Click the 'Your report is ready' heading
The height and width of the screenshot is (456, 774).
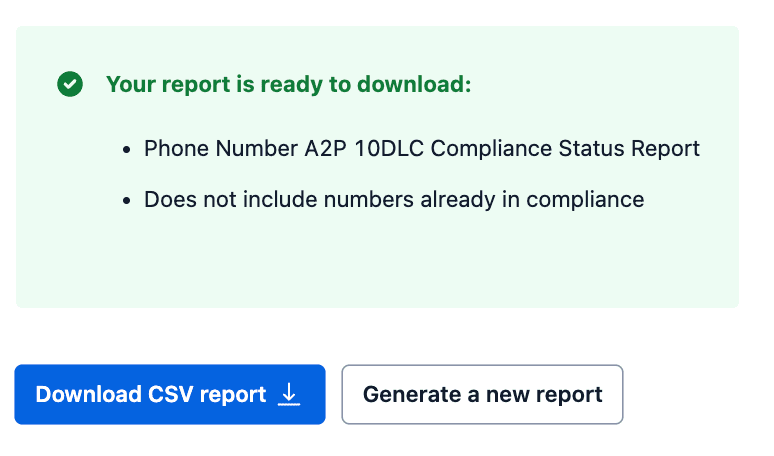pyautogui.click(x=288, y=85)
